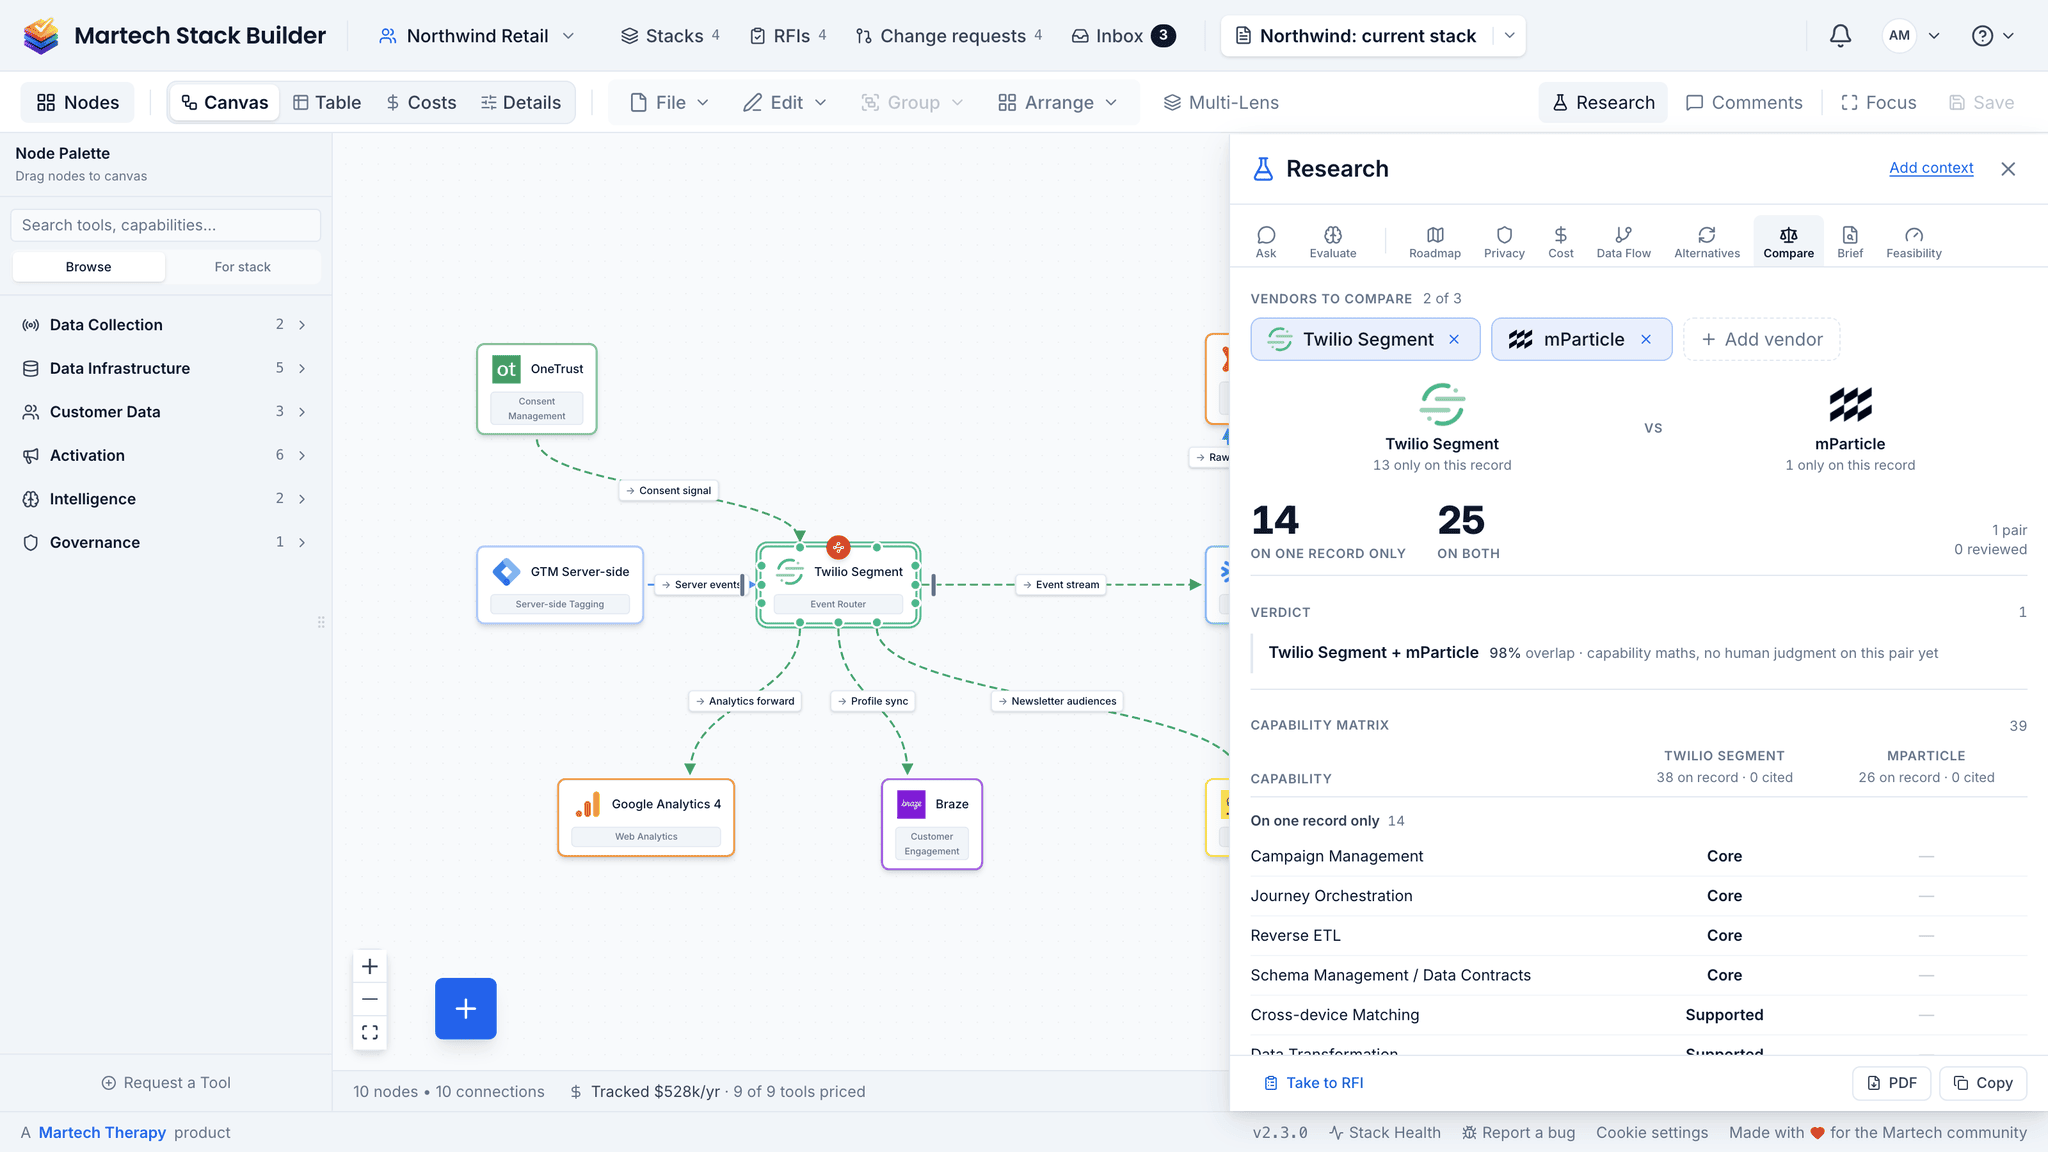Open the Privacy research tool
Screen dimensions: 2048x1152
point(1504,242)
